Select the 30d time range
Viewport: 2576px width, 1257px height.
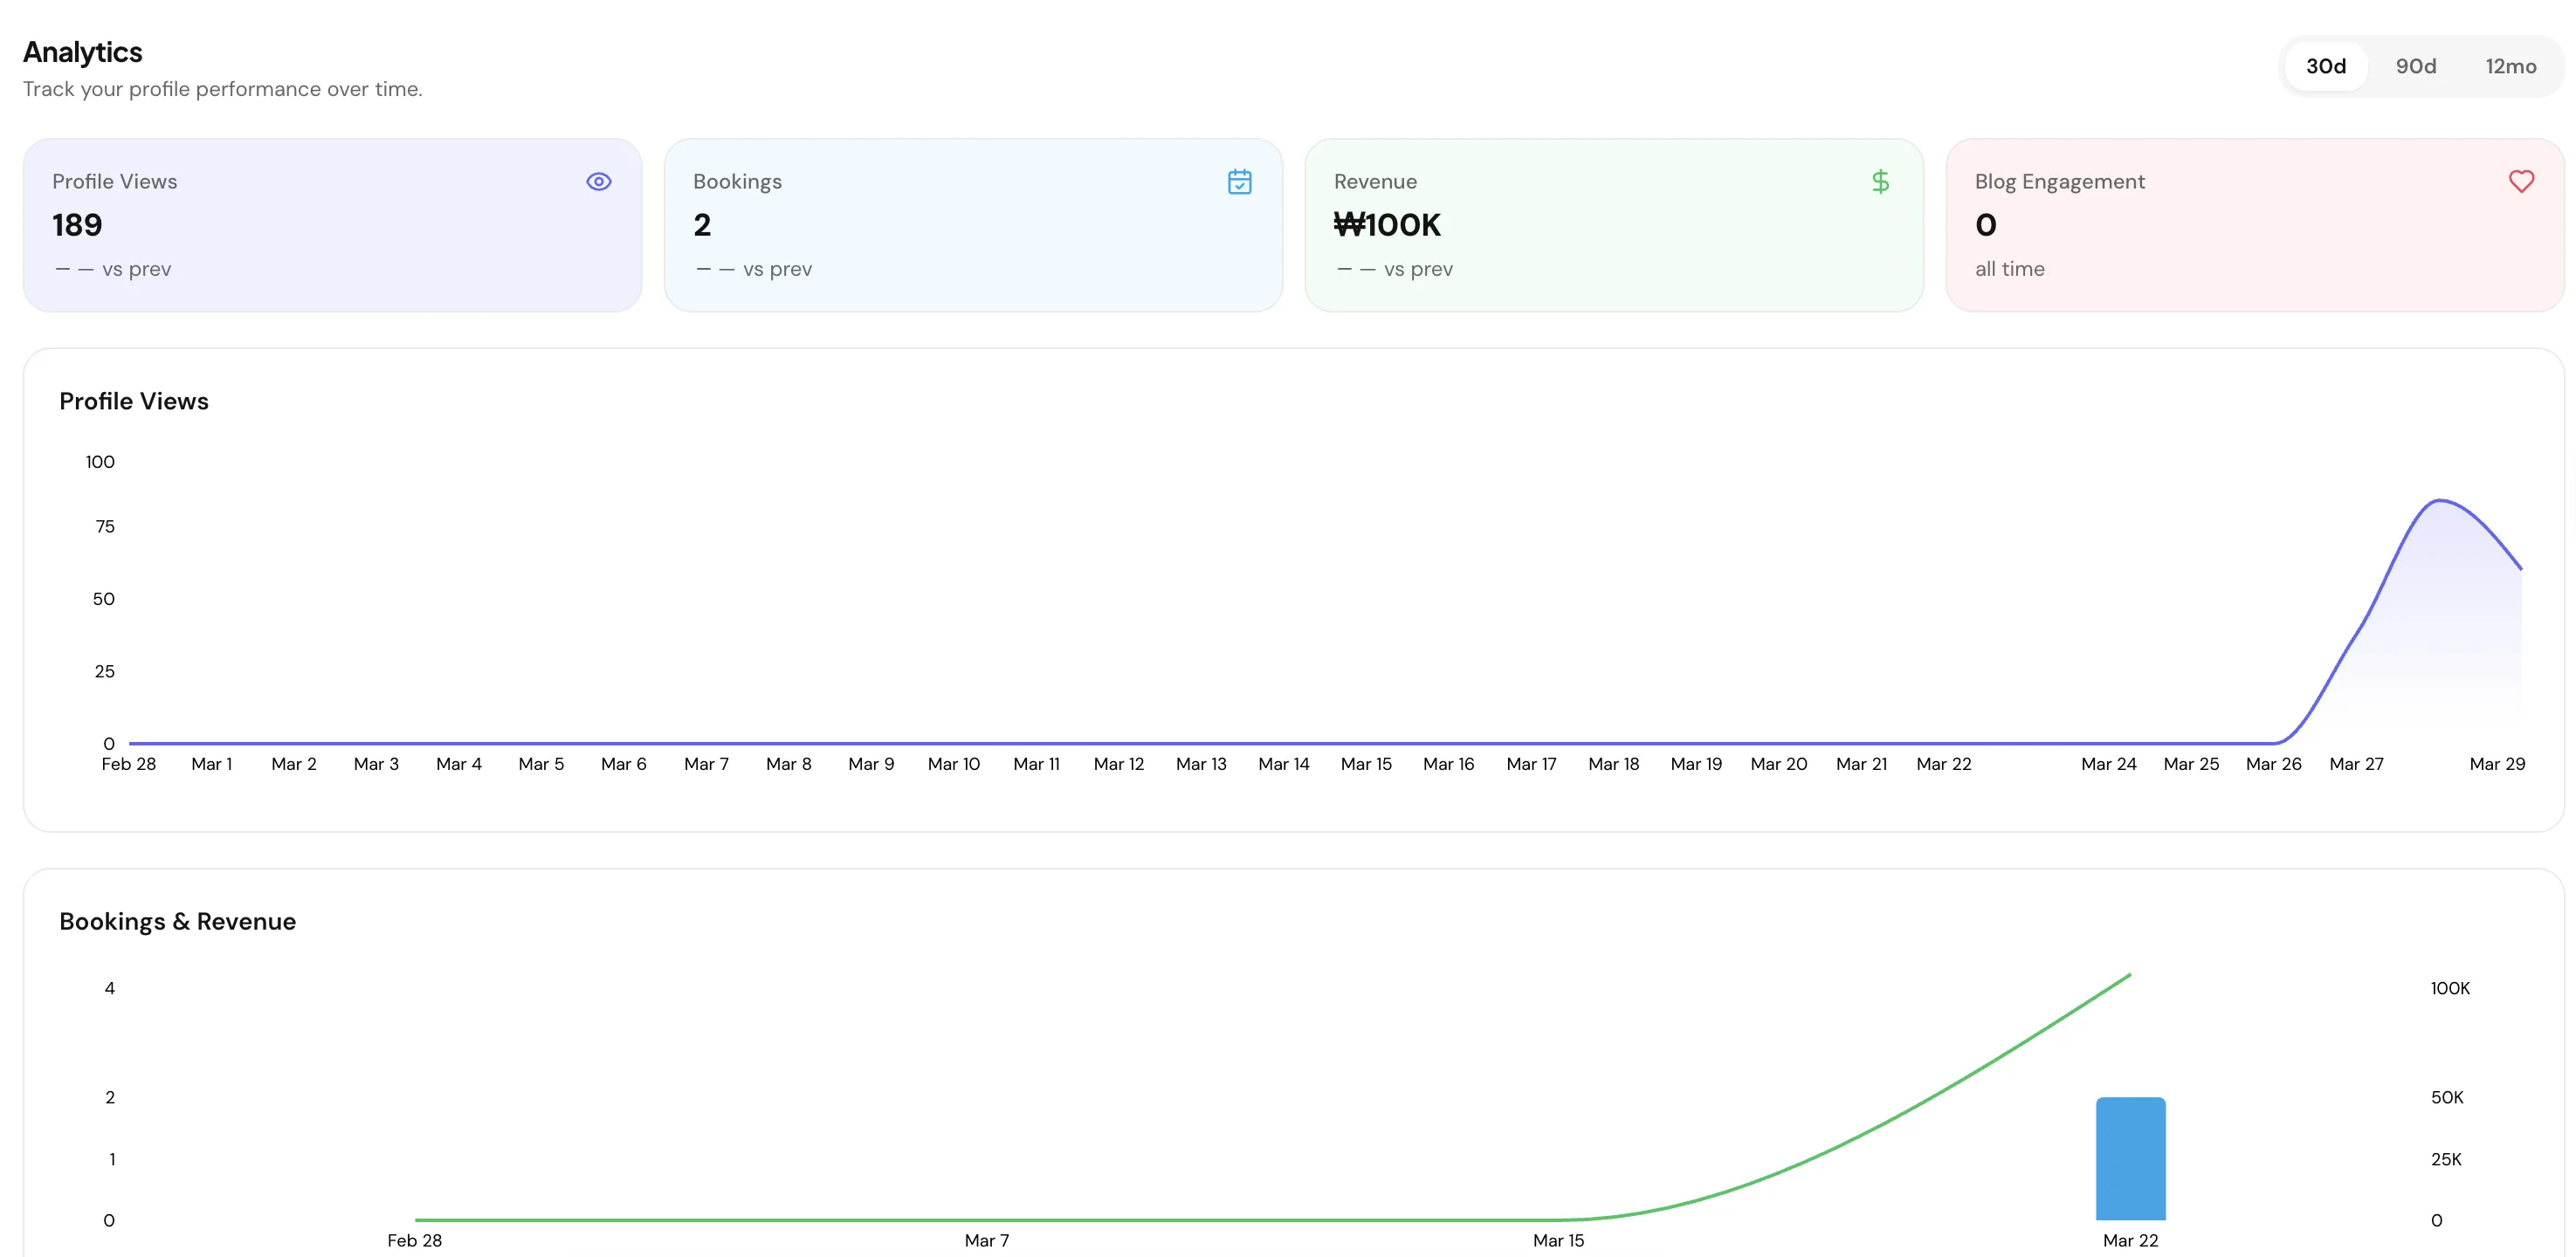click(2325, 66)
